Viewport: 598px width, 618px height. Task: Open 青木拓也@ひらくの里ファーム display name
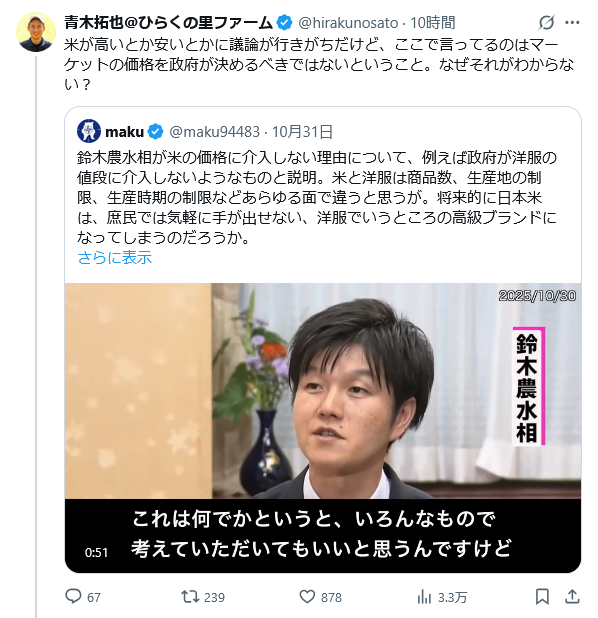(x=168, y=22)
